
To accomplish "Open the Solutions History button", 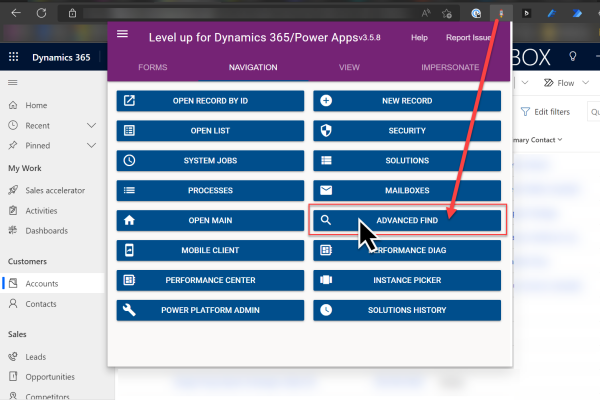I will pos(406,310).
